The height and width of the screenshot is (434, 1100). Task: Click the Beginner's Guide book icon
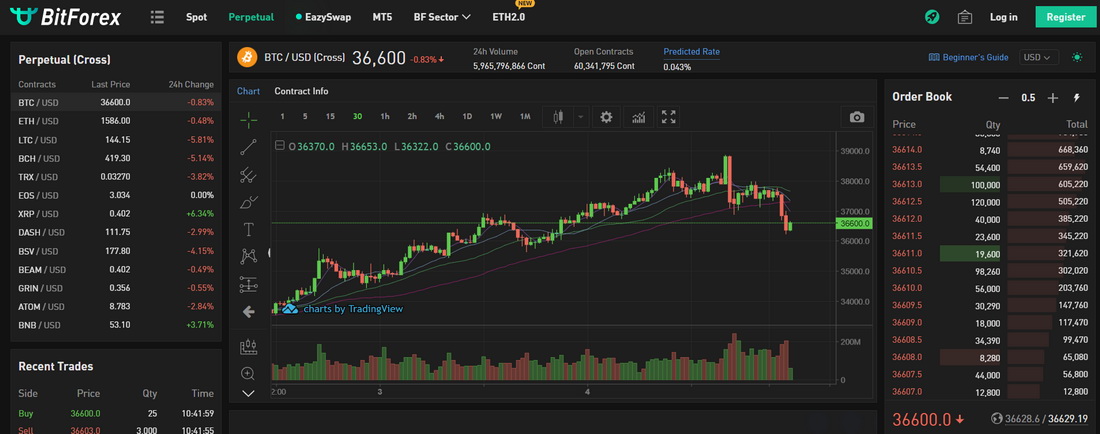click(x=934, y=57)
